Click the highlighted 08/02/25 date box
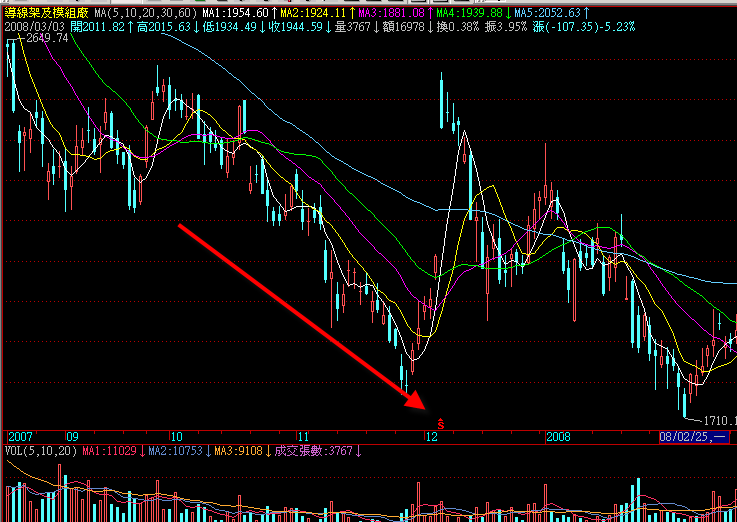737x522 pixels. [x=692, y=437]
